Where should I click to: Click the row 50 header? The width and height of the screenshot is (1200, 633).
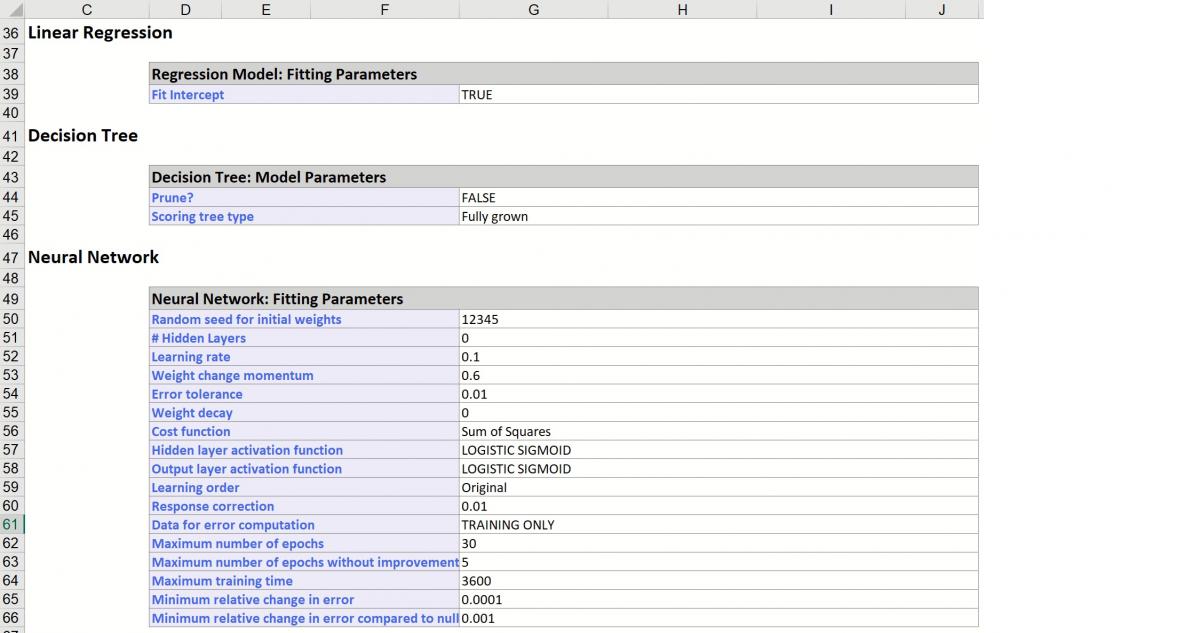(x=10, y=319)
